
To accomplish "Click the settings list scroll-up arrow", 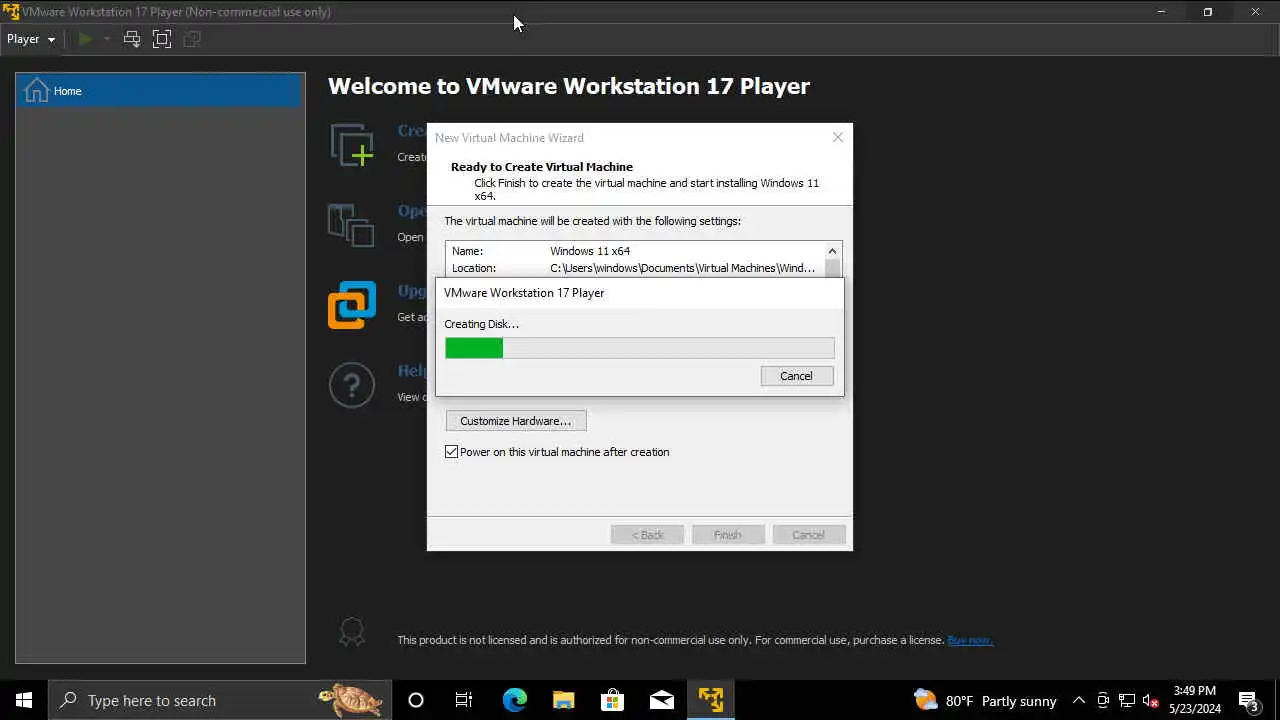I will tap(832, 251).
